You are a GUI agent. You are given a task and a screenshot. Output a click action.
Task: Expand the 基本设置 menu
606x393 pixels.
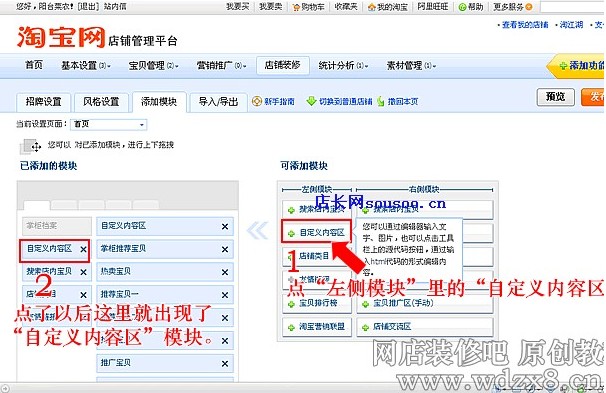pyautogui.click(x=86, y=66)
